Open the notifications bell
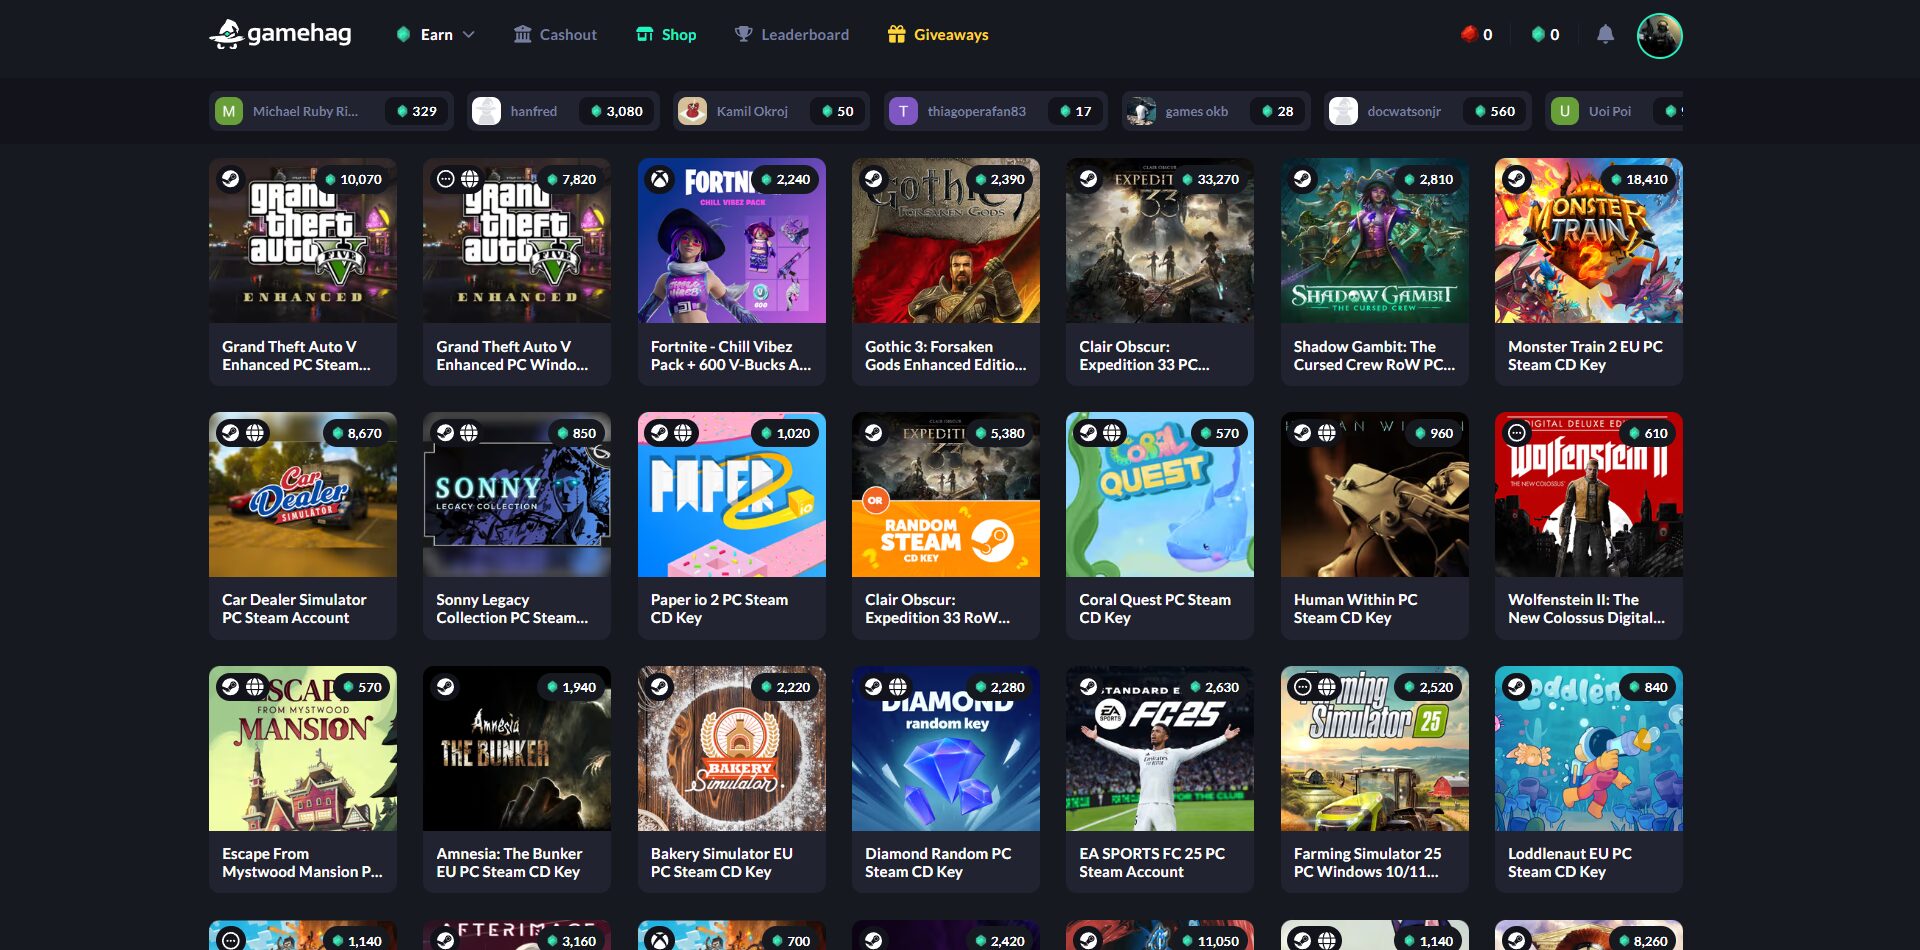Screen dimensions: 1920x950 (x=1605, y=34)
